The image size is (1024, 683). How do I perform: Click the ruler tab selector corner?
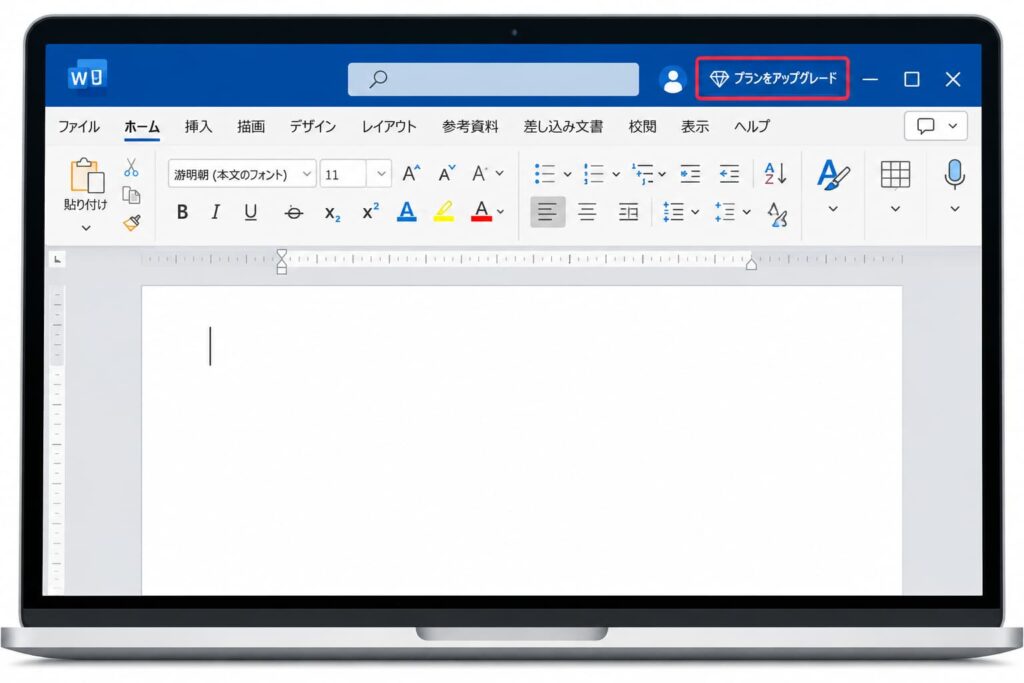pyautogui.click(x=57, y=260)
